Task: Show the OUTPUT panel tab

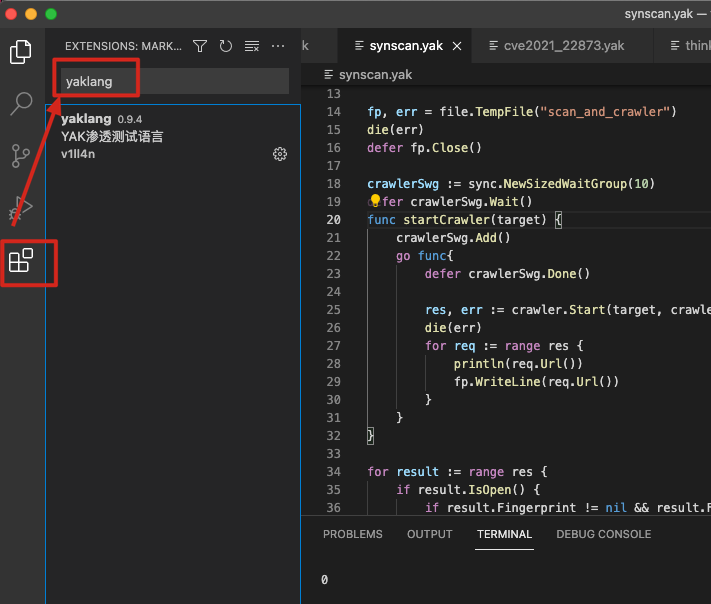Action: pyautogui.click(x=429, y=534)
